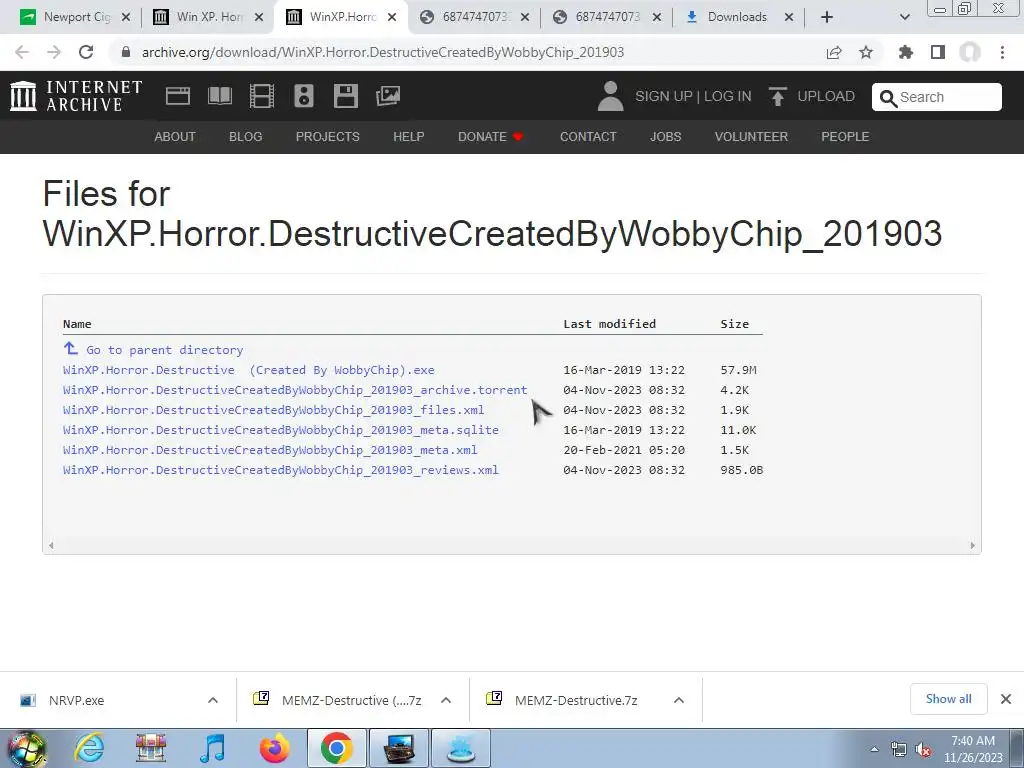Image resolution: width=1024 pixels, height=768 pixels.
Task: Open the tab search dropdown arrow
Action: click(x=904, y=17)
